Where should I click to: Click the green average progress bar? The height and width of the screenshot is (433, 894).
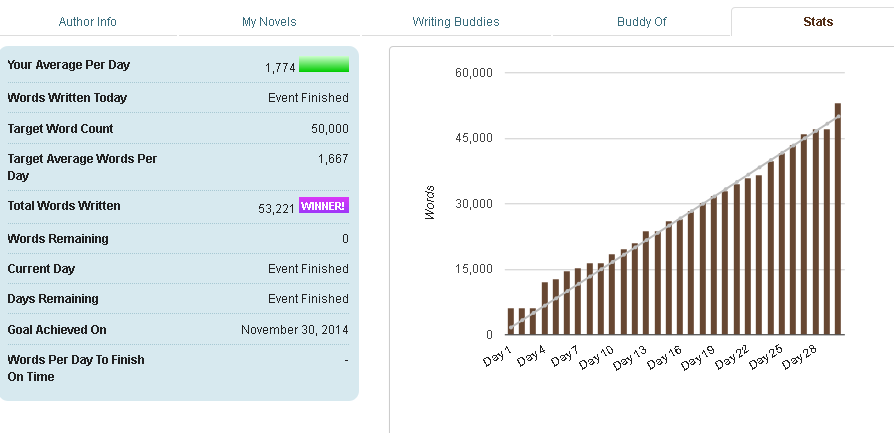point(324,66)
